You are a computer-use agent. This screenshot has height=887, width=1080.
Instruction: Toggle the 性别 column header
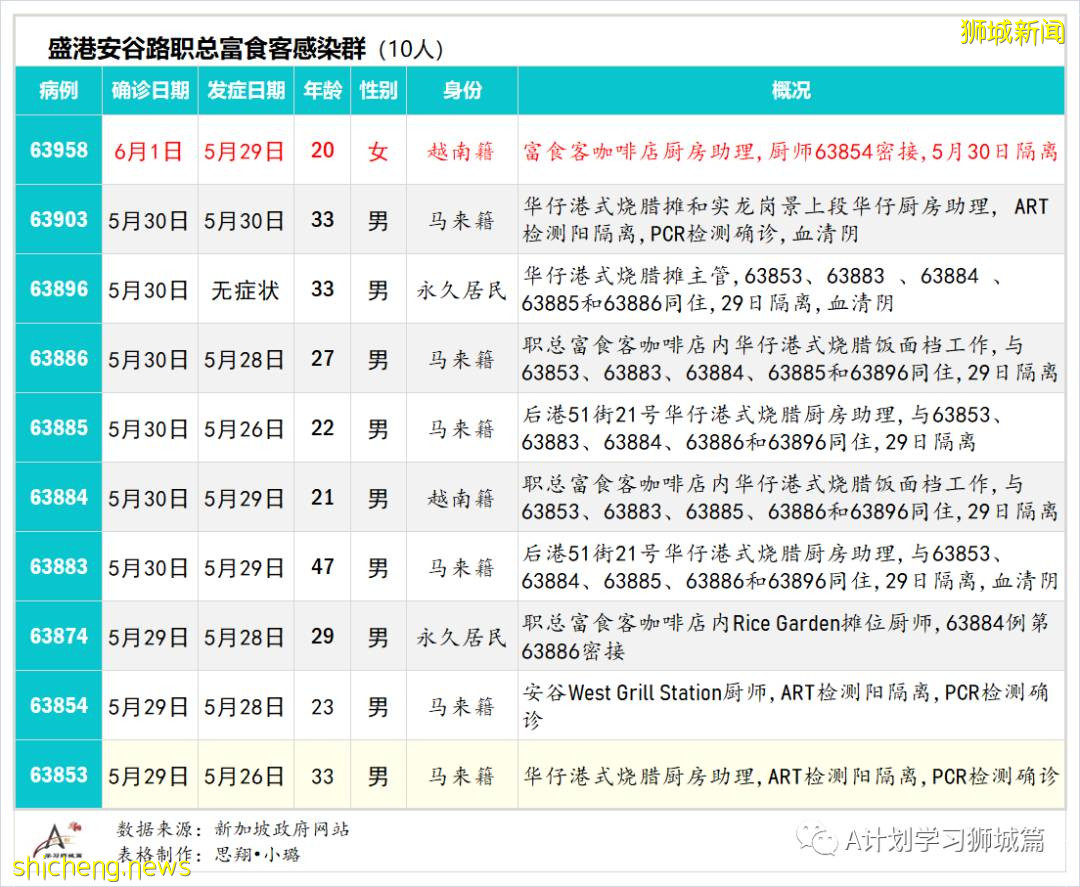coord(378,90)
